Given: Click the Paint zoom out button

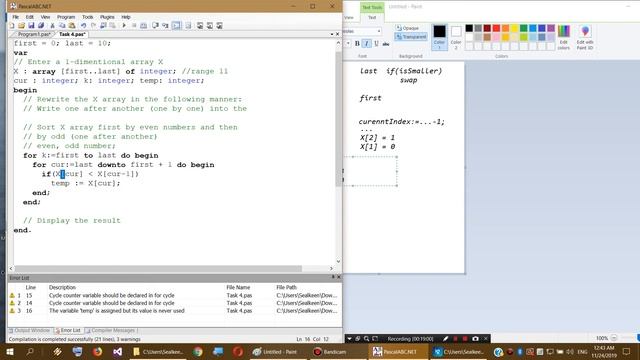Looking at the screenshot, I should pos(614,338).
